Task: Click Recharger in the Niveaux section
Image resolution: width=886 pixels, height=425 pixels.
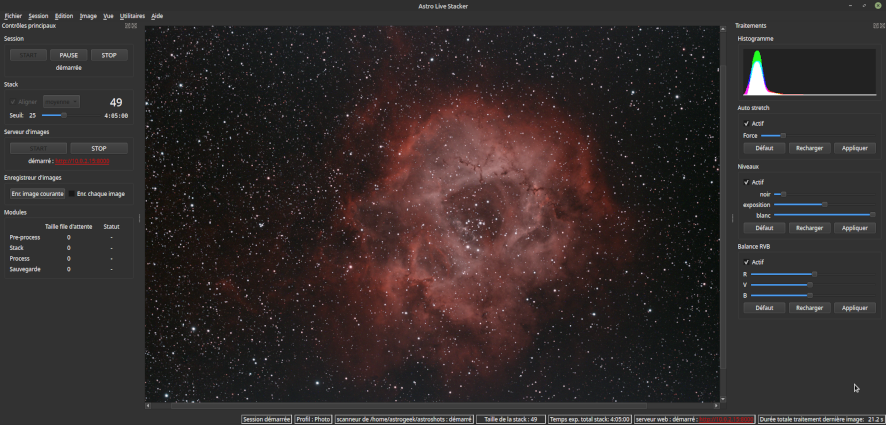Action: [x=809, y=228]
